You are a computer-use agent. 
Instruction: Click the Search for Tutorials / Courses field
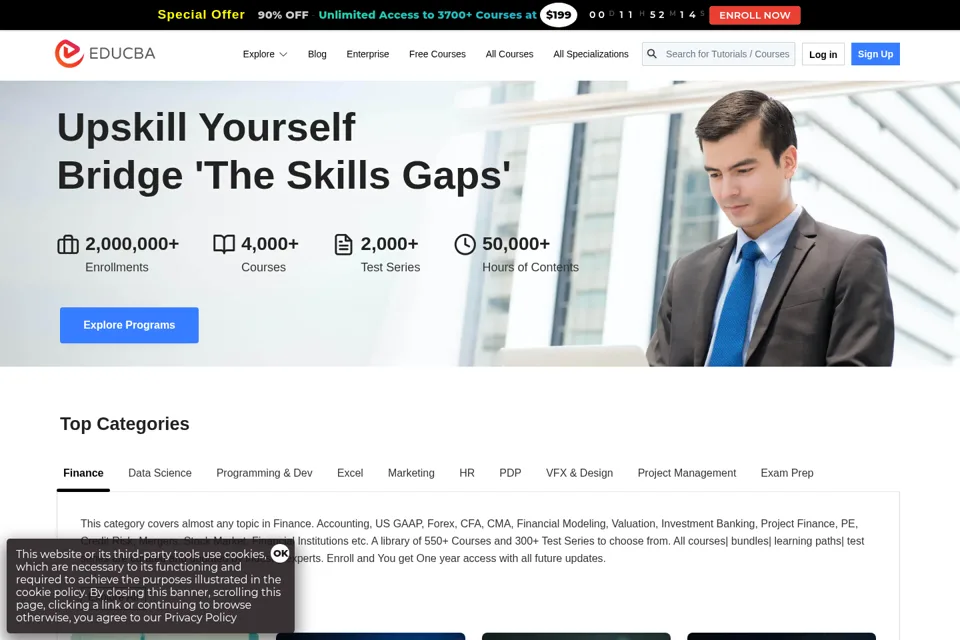pos(718,54)
